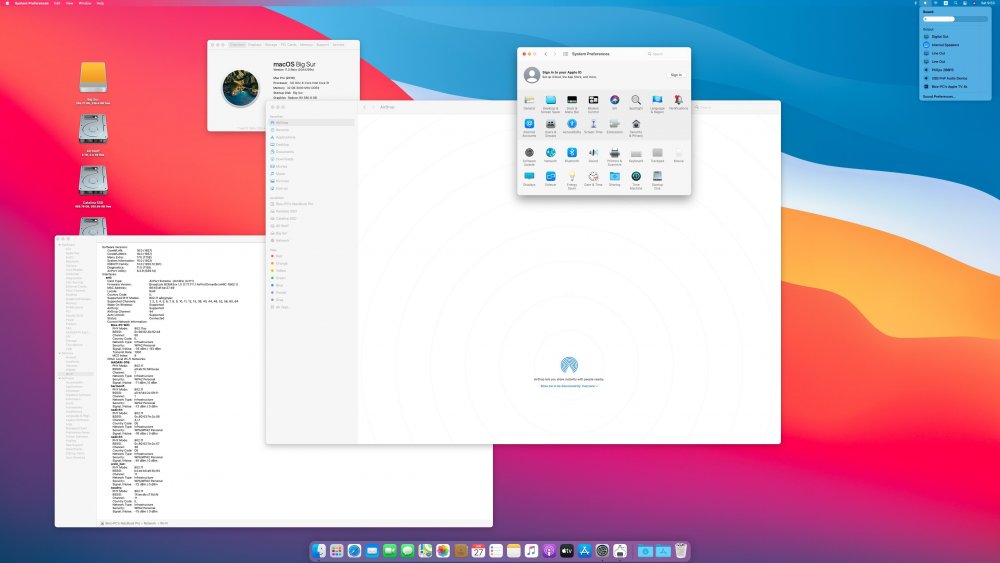This screenshot has width=1000, height=563.
Task: Open the Spotlight preference pane
Action: pyautogui.click(x=636, y=103)
